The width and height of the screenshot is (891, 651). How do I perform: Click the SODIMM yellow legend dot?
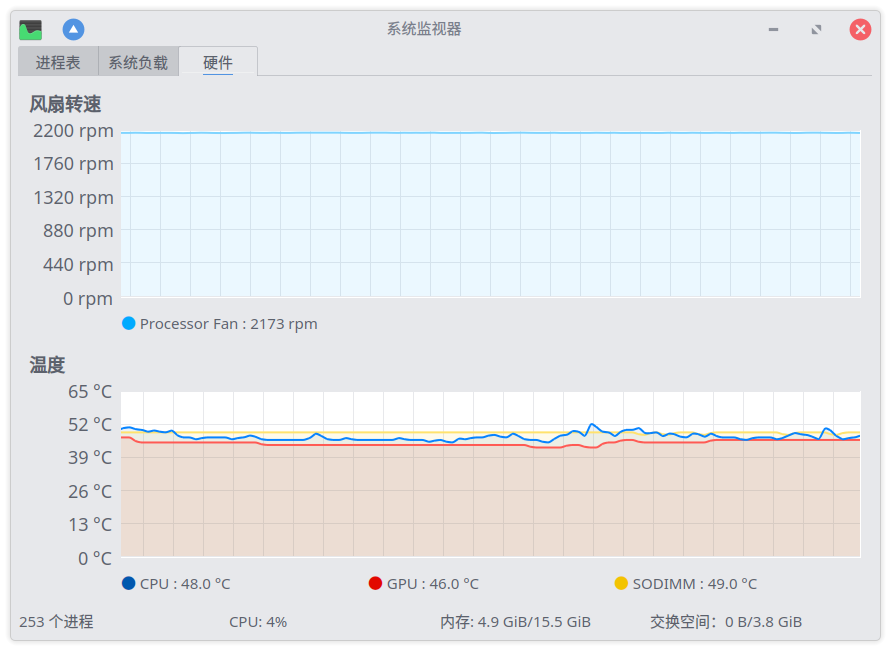(x=621, y=583)
